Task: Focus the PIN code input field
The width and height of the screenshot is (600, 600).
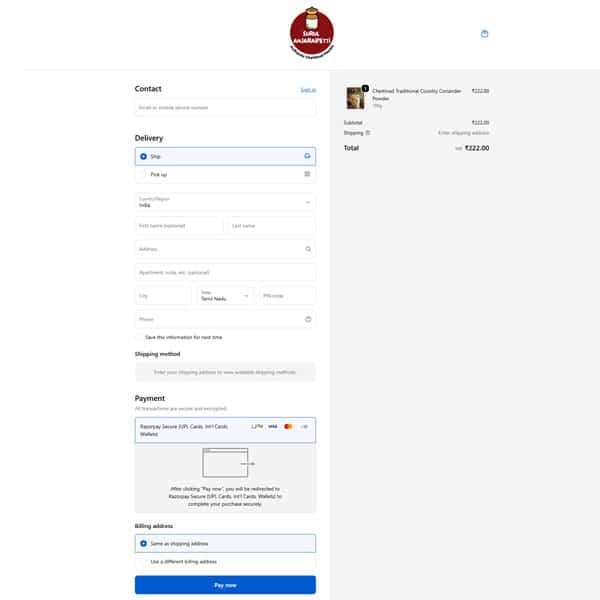Action: [287, 296]
